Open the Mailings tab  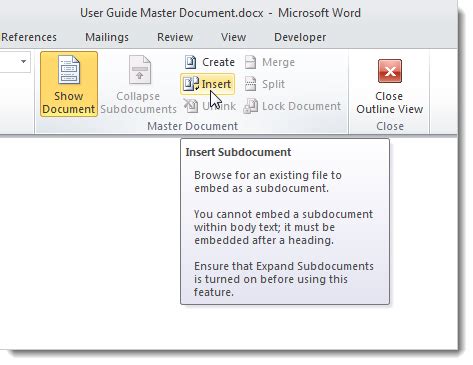(x=107, y=37)
